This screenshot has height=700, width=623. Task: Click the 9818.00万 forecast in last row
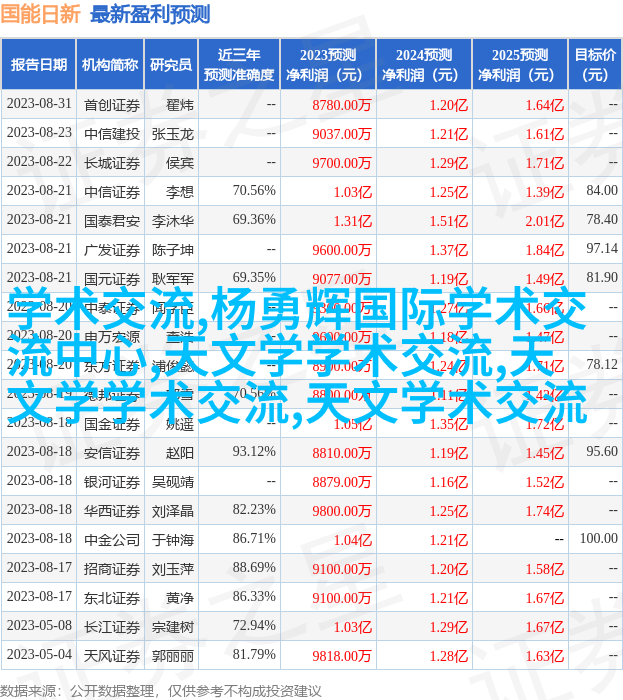click(341, 656)
